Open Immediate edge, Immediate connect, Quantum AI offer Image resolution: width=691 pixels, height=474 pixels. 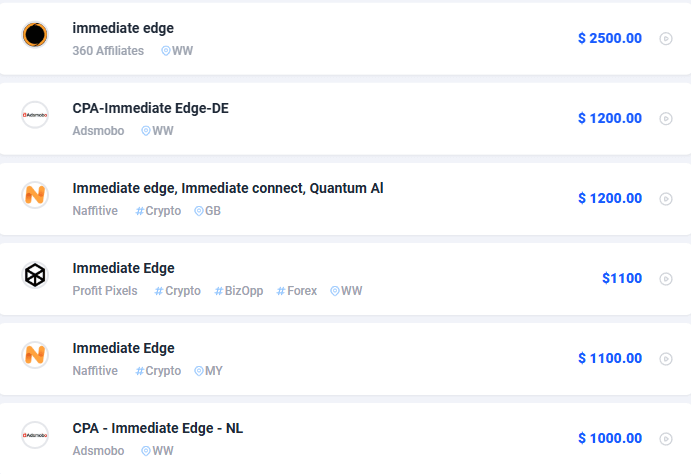(x=228, y=189)
